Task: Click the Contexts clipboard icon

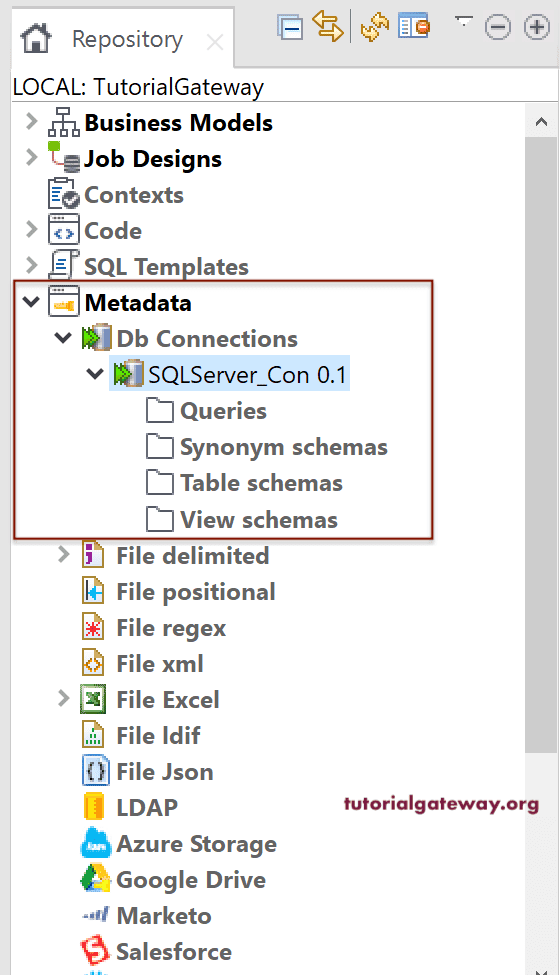Action: 64,193
